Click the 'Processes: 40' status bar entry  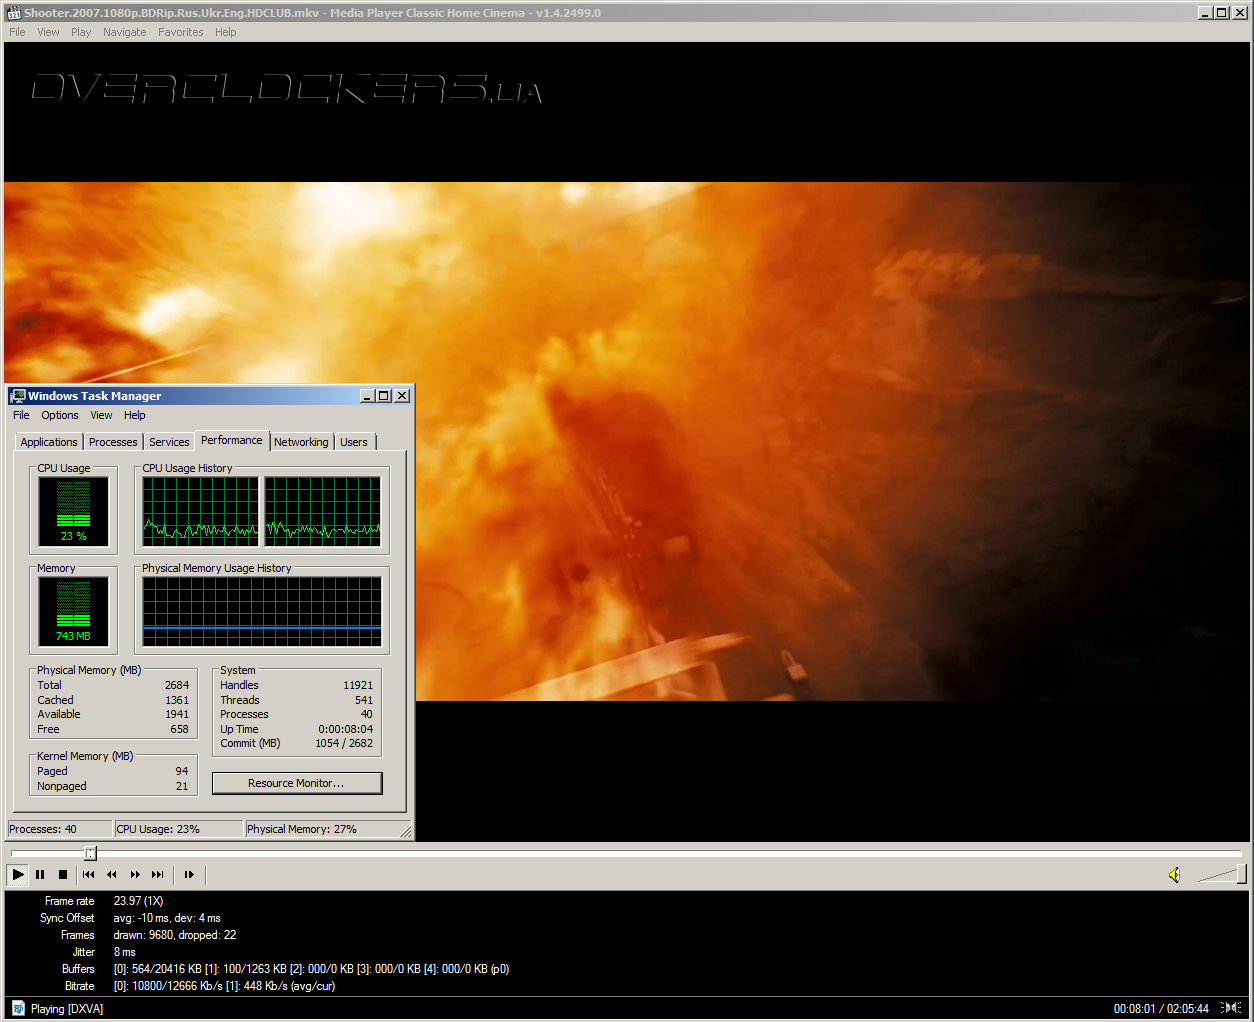click(x=60, y=829)
